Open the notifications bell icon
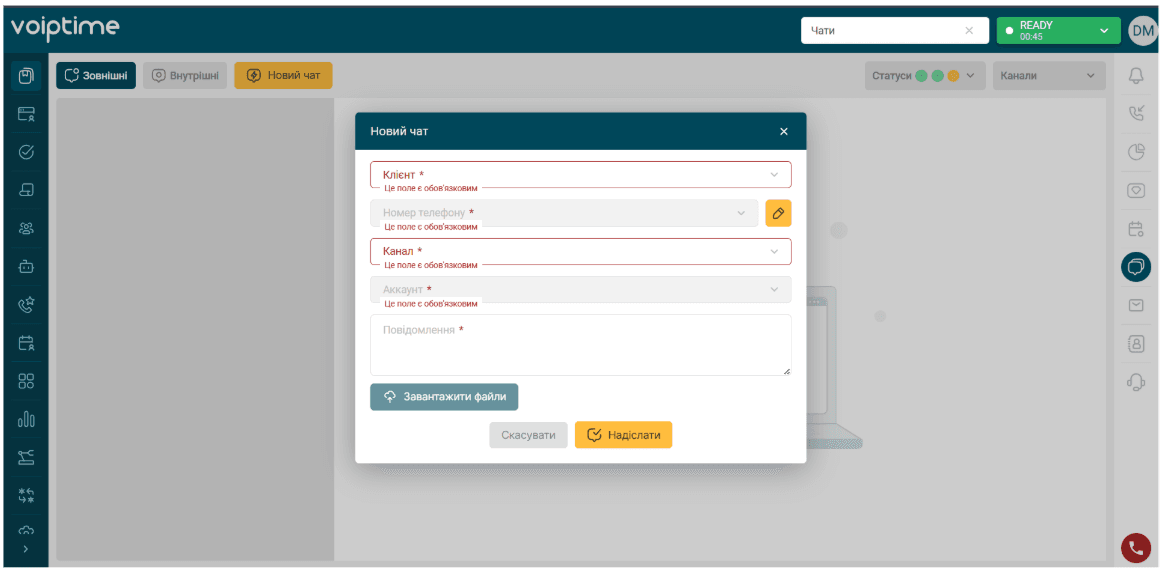This screenshot has height=573, width=1163. pyautogui.click(x=1136, y=76)
